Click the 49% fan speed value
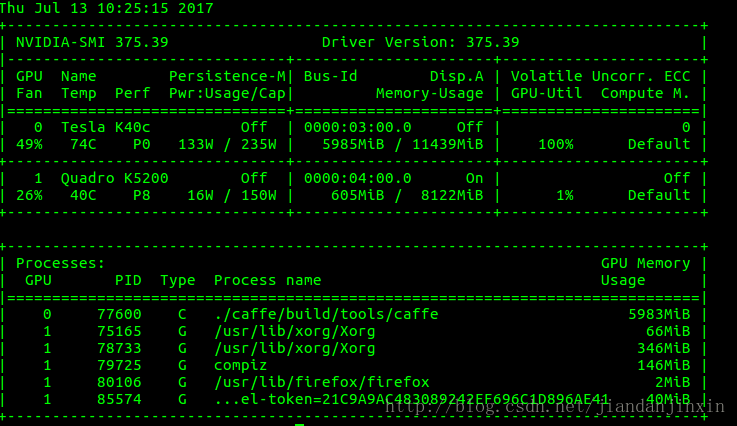 (29, 144)
